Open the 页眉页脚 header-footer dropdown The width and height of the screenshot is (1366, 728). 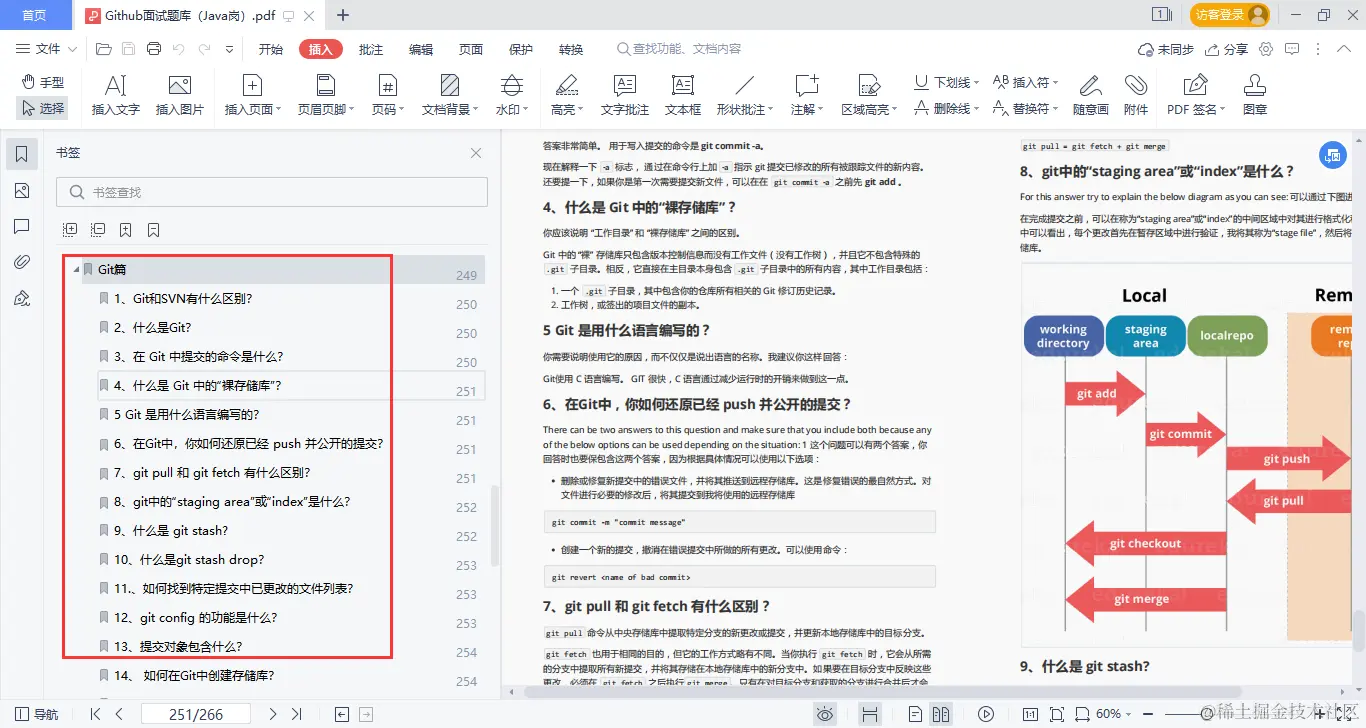327,94
